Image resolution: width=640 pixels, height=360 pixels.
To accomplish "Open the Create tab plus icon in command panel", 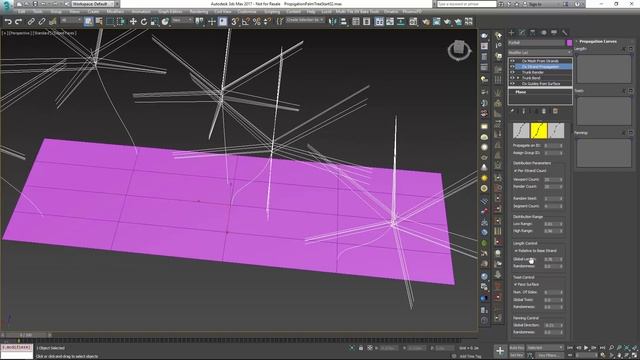I will 511,32.
